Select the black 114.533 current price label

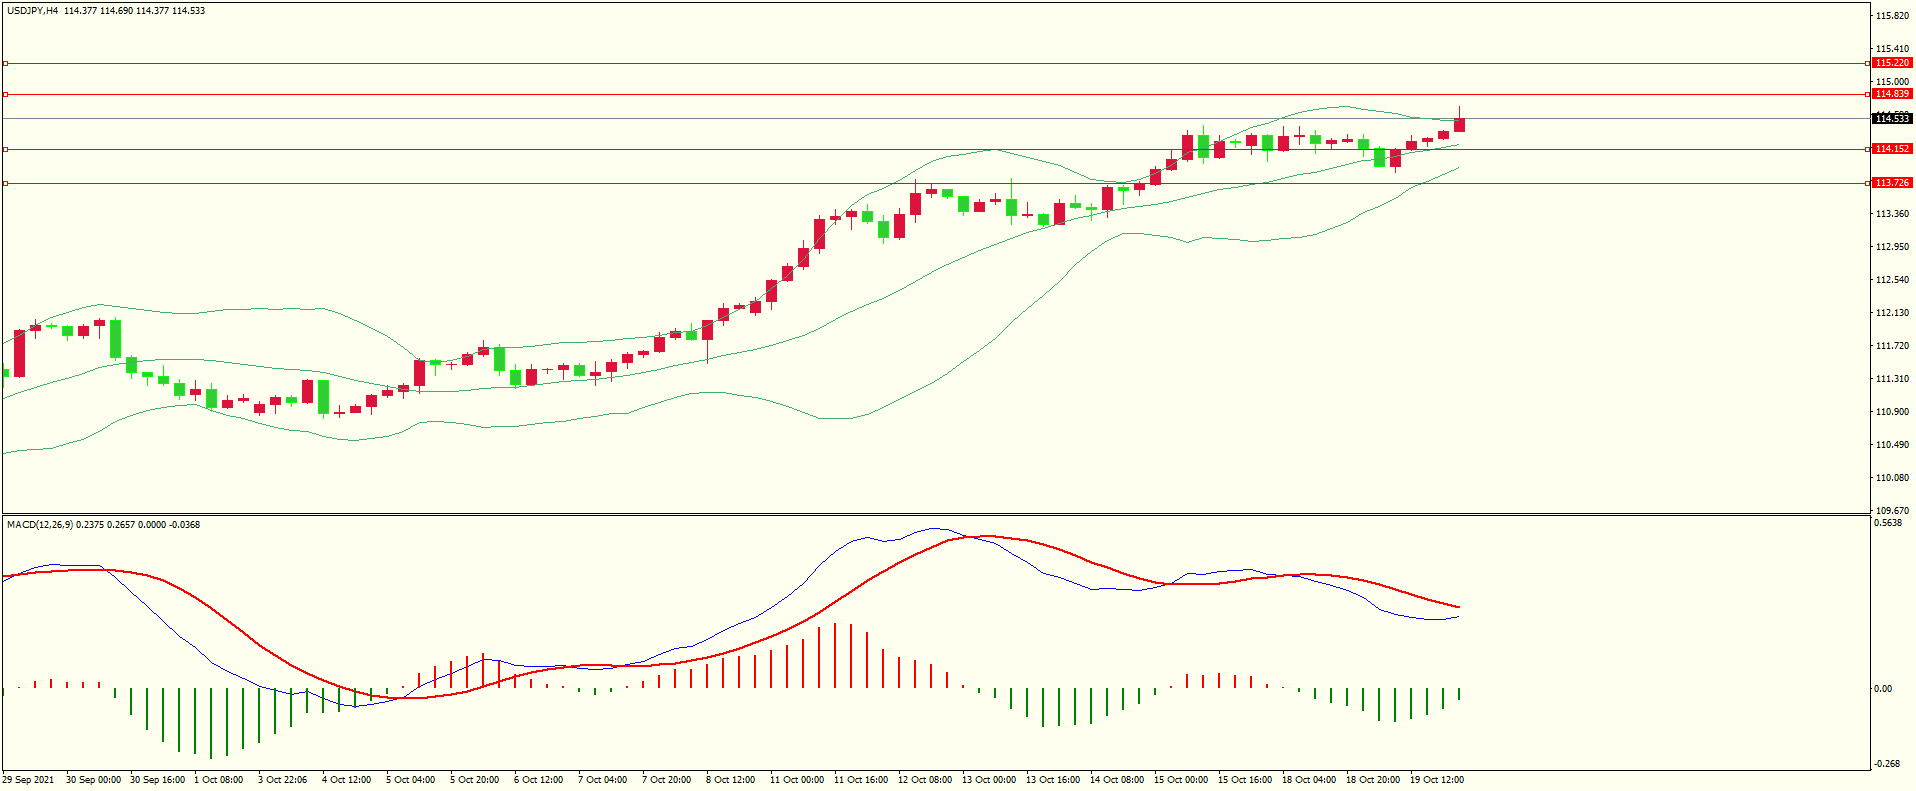tap(1891, 119)
